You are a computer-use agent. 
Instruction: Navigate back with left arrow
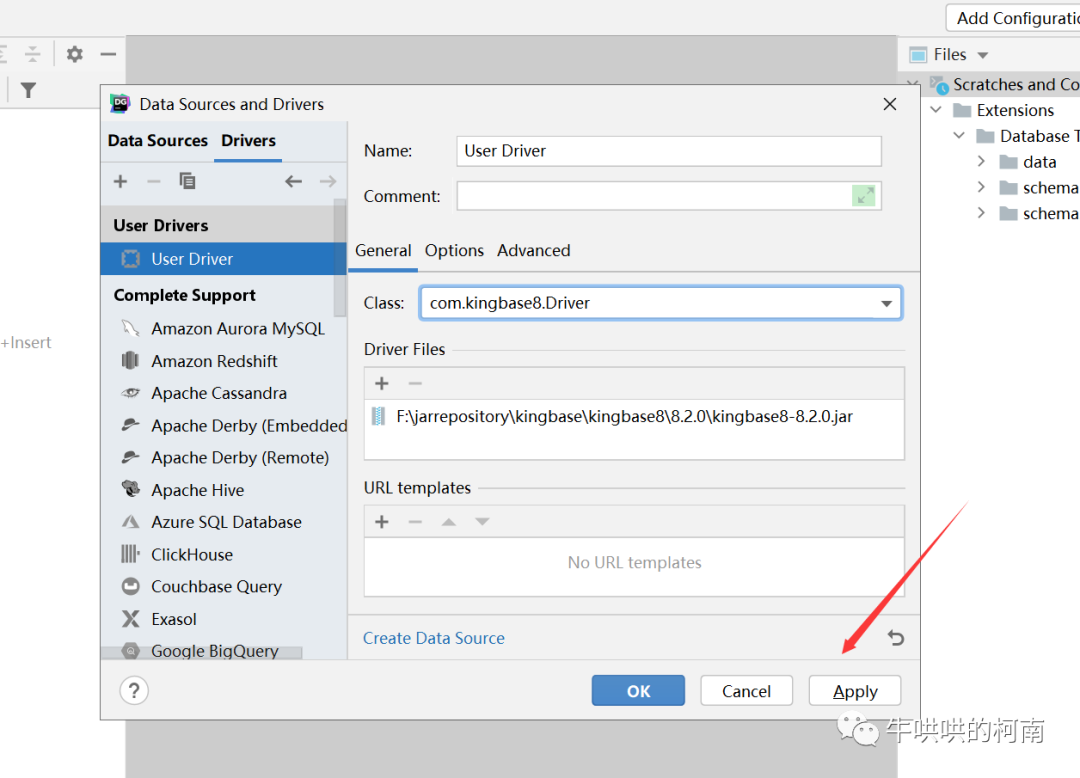(293, 181)
